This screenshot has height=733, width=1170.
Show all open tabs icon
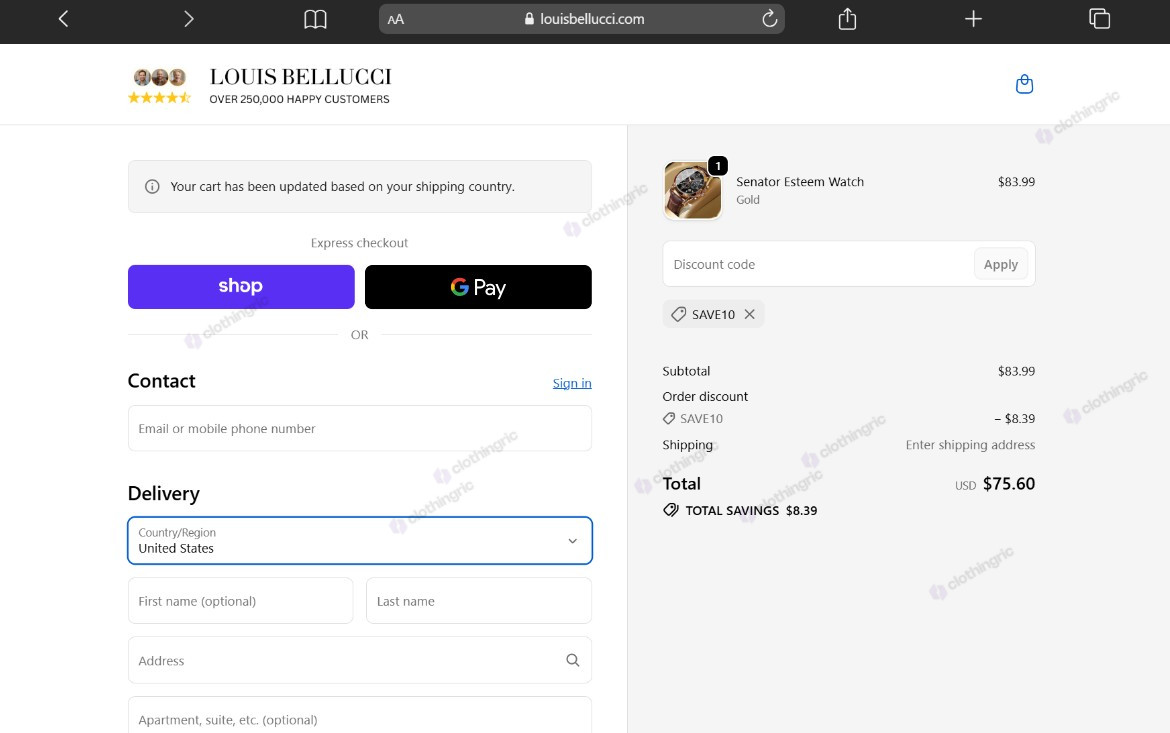pyautogui.click(x=1099, y=19)
